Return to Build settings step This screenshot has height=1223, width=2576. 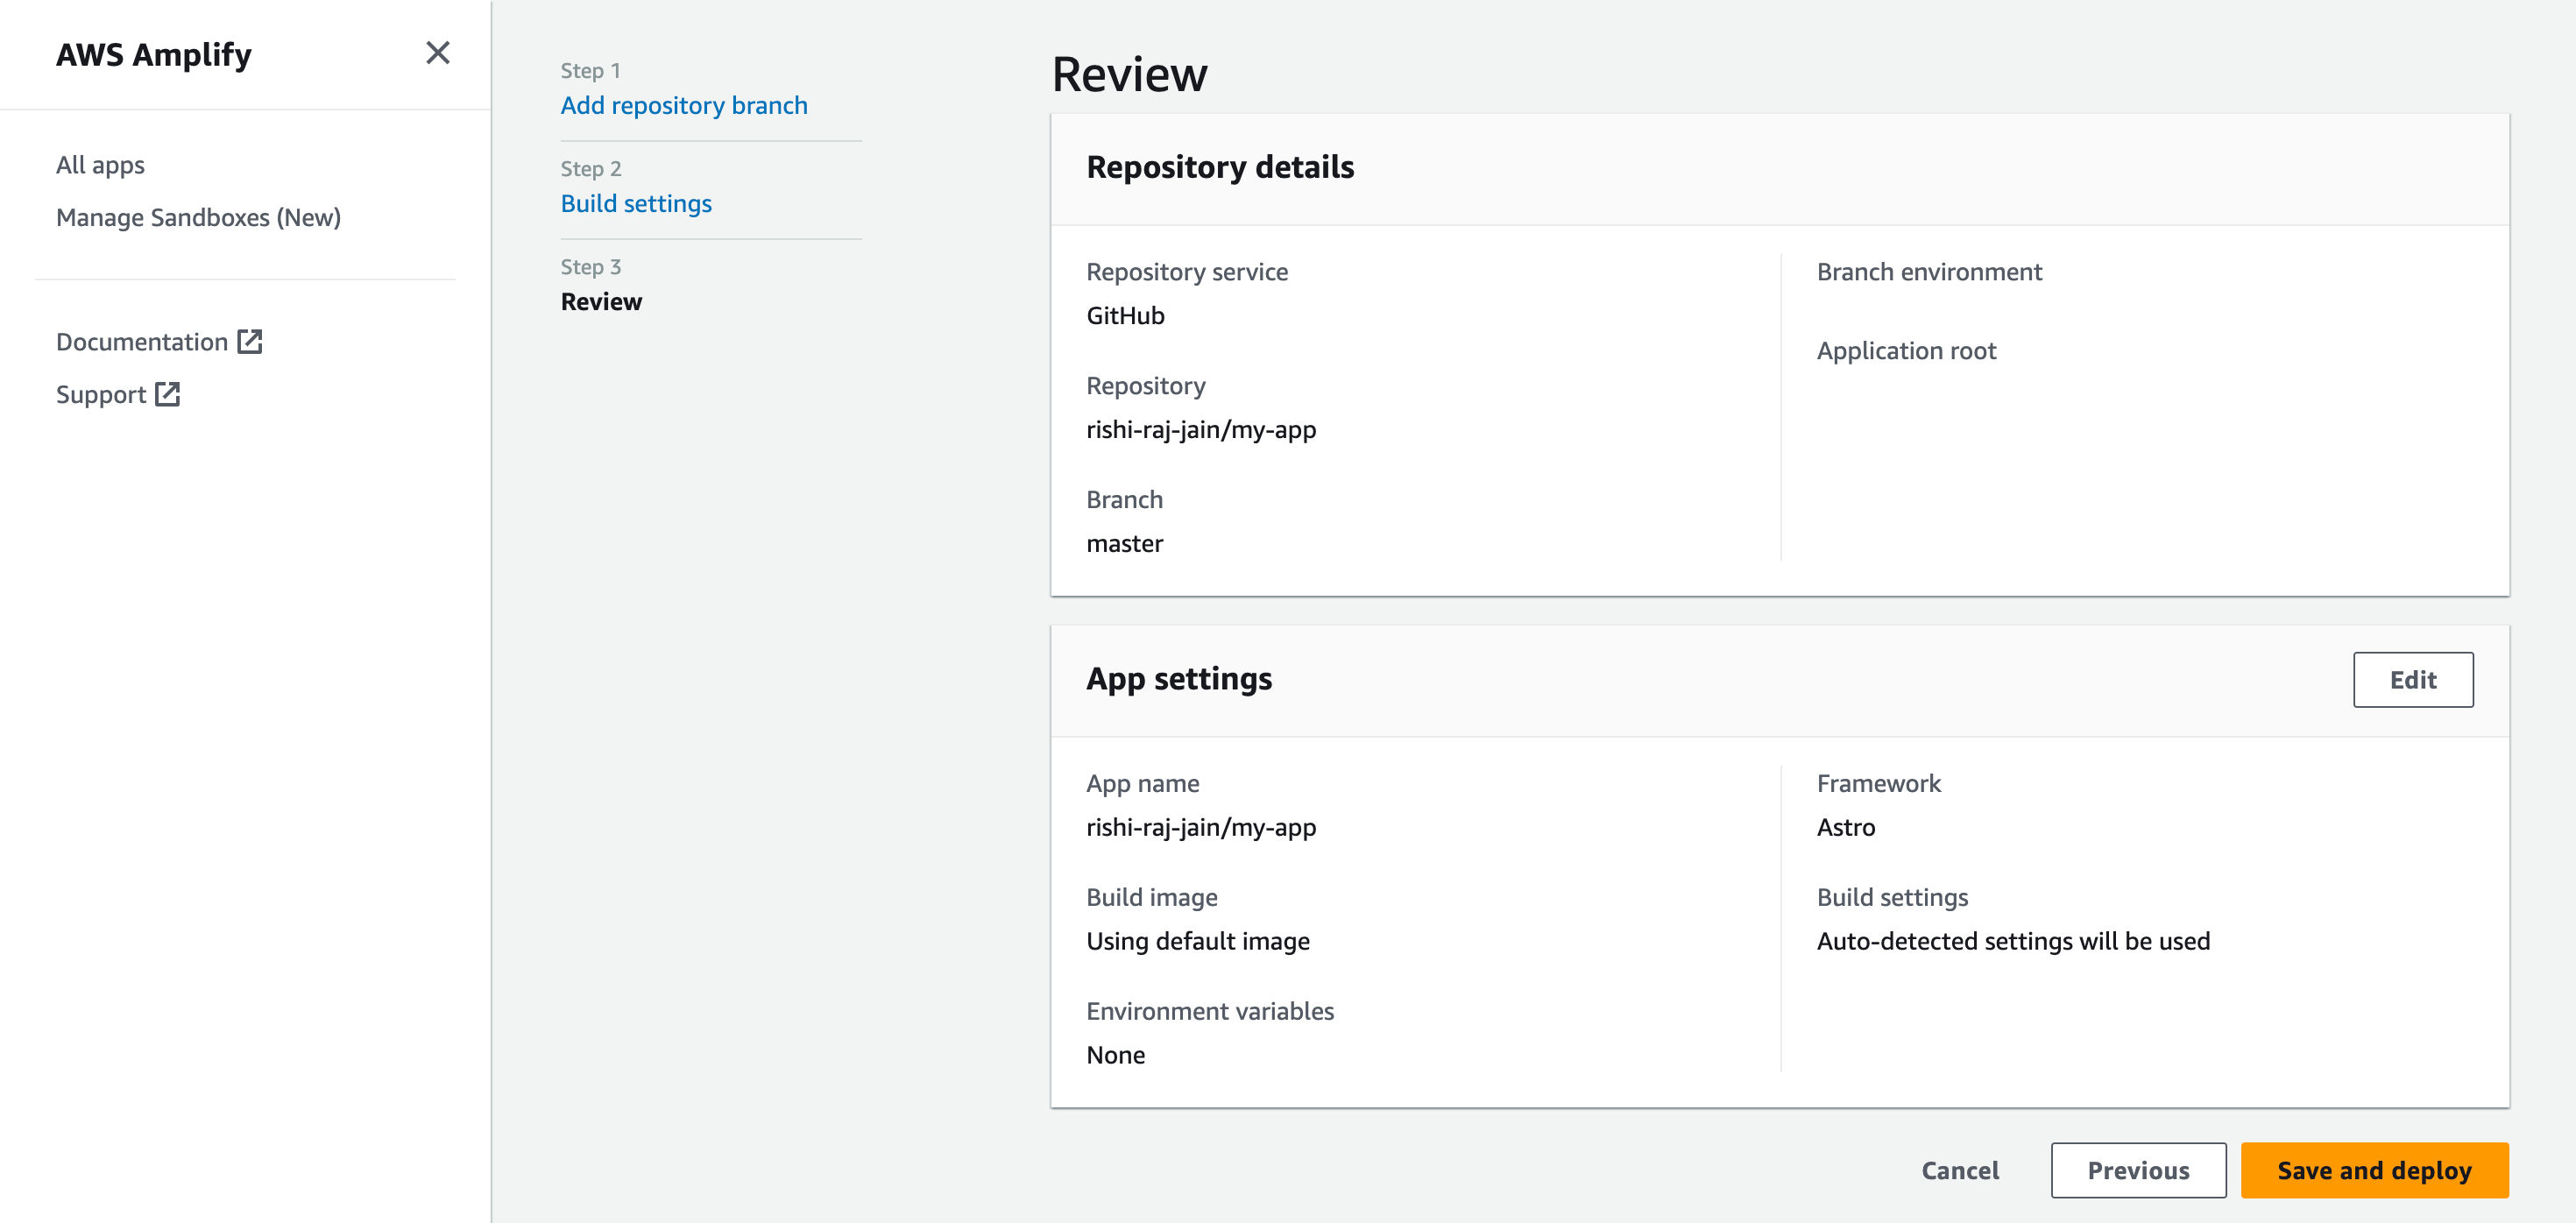tap(636, 203)
